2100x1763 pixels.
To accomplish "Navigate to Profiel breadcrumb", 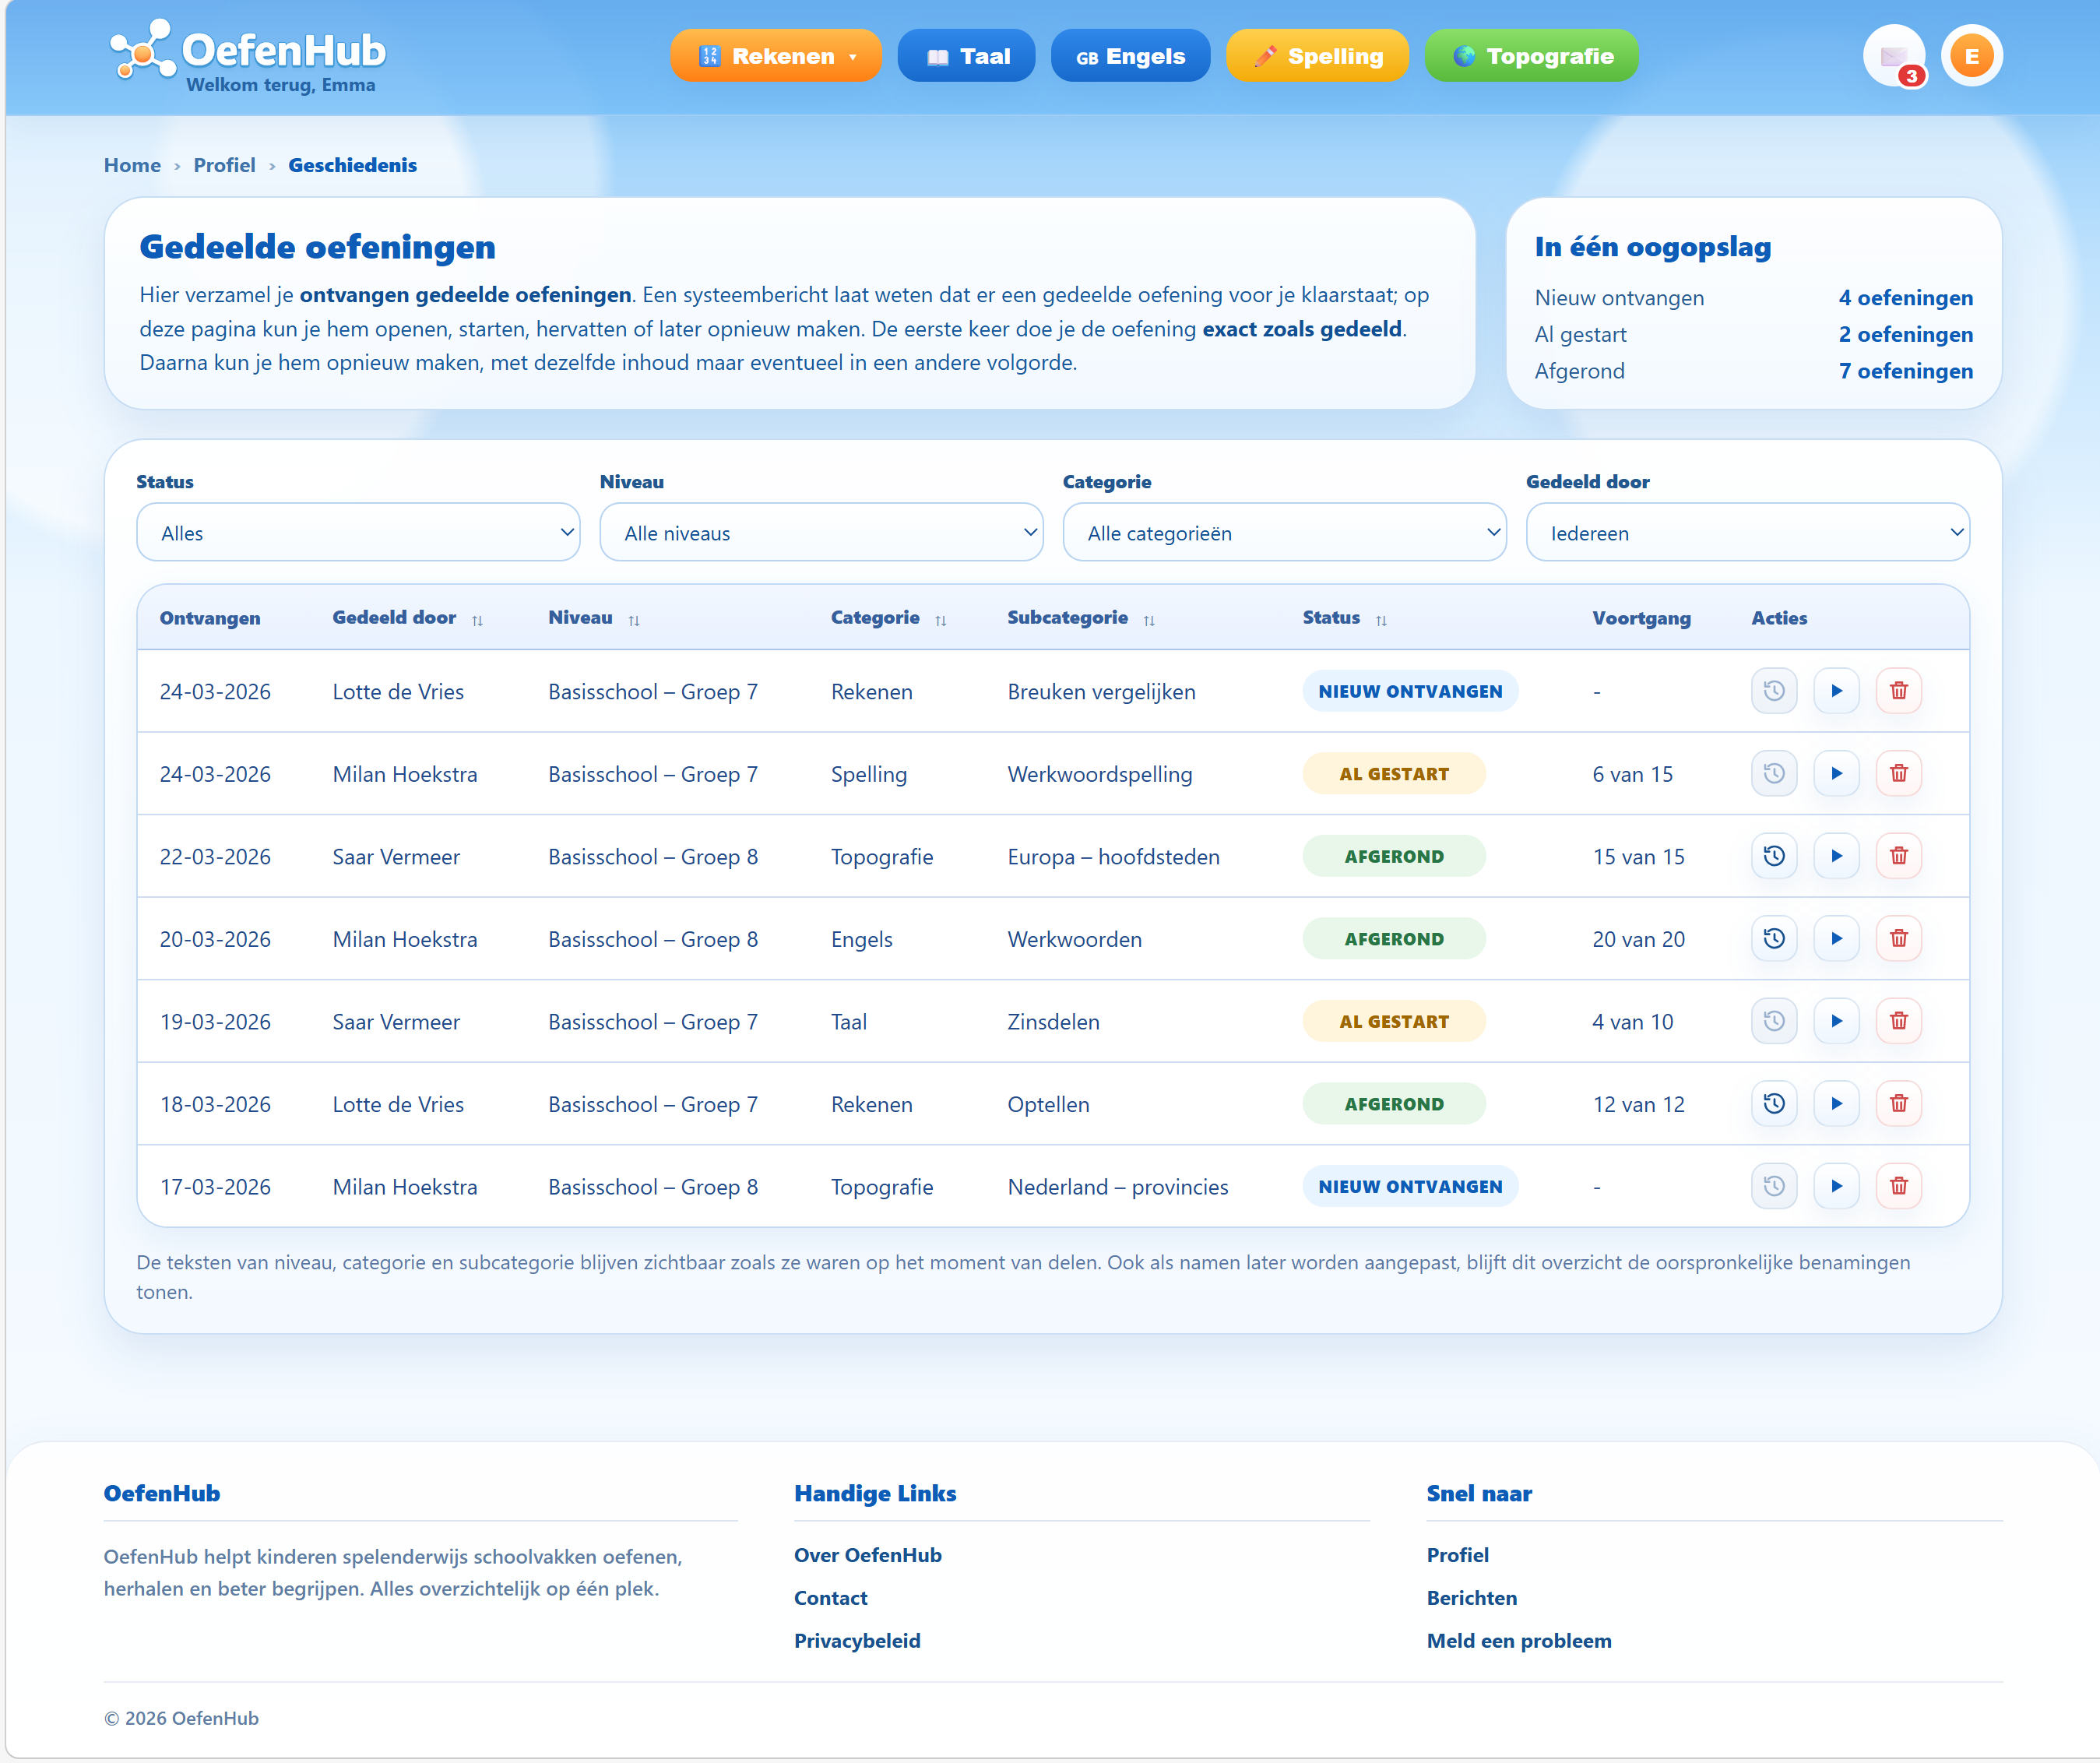I will point(224,165).
